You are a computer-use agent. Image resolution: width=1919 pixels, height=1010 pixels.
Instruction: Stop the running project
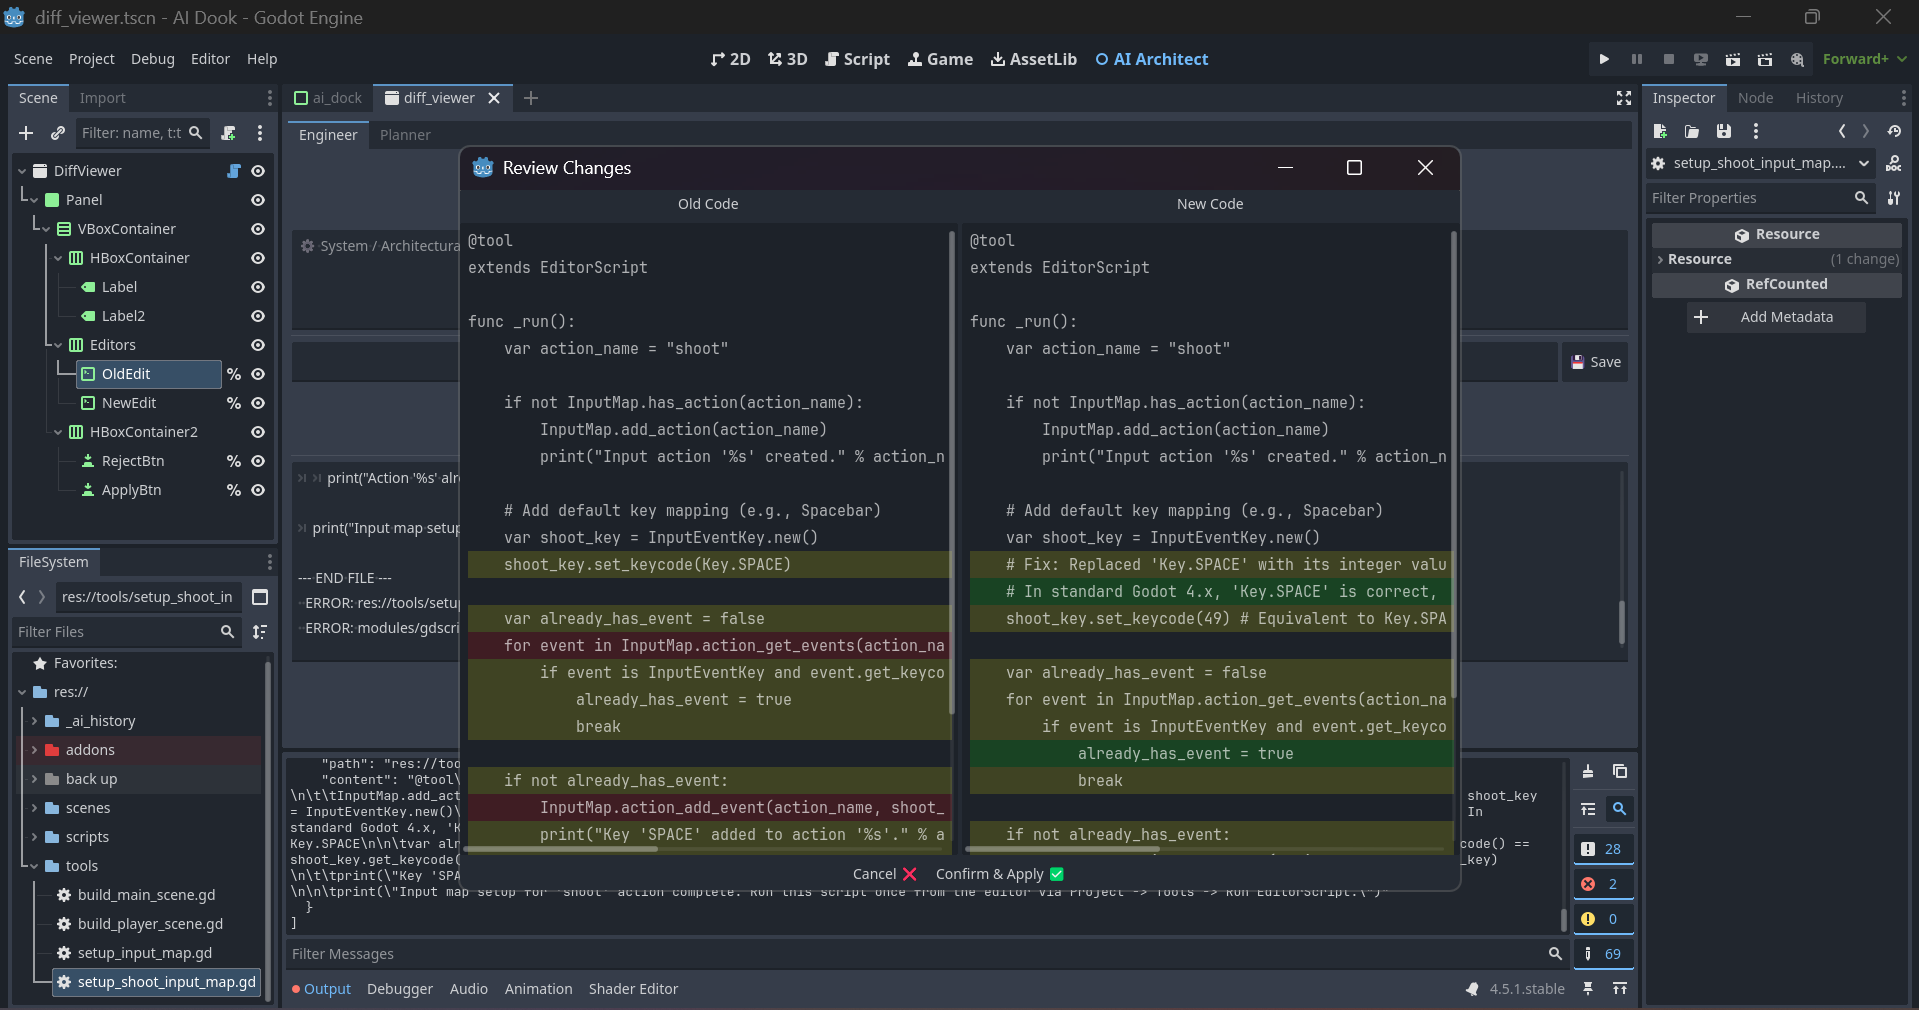coord(1668,59)
